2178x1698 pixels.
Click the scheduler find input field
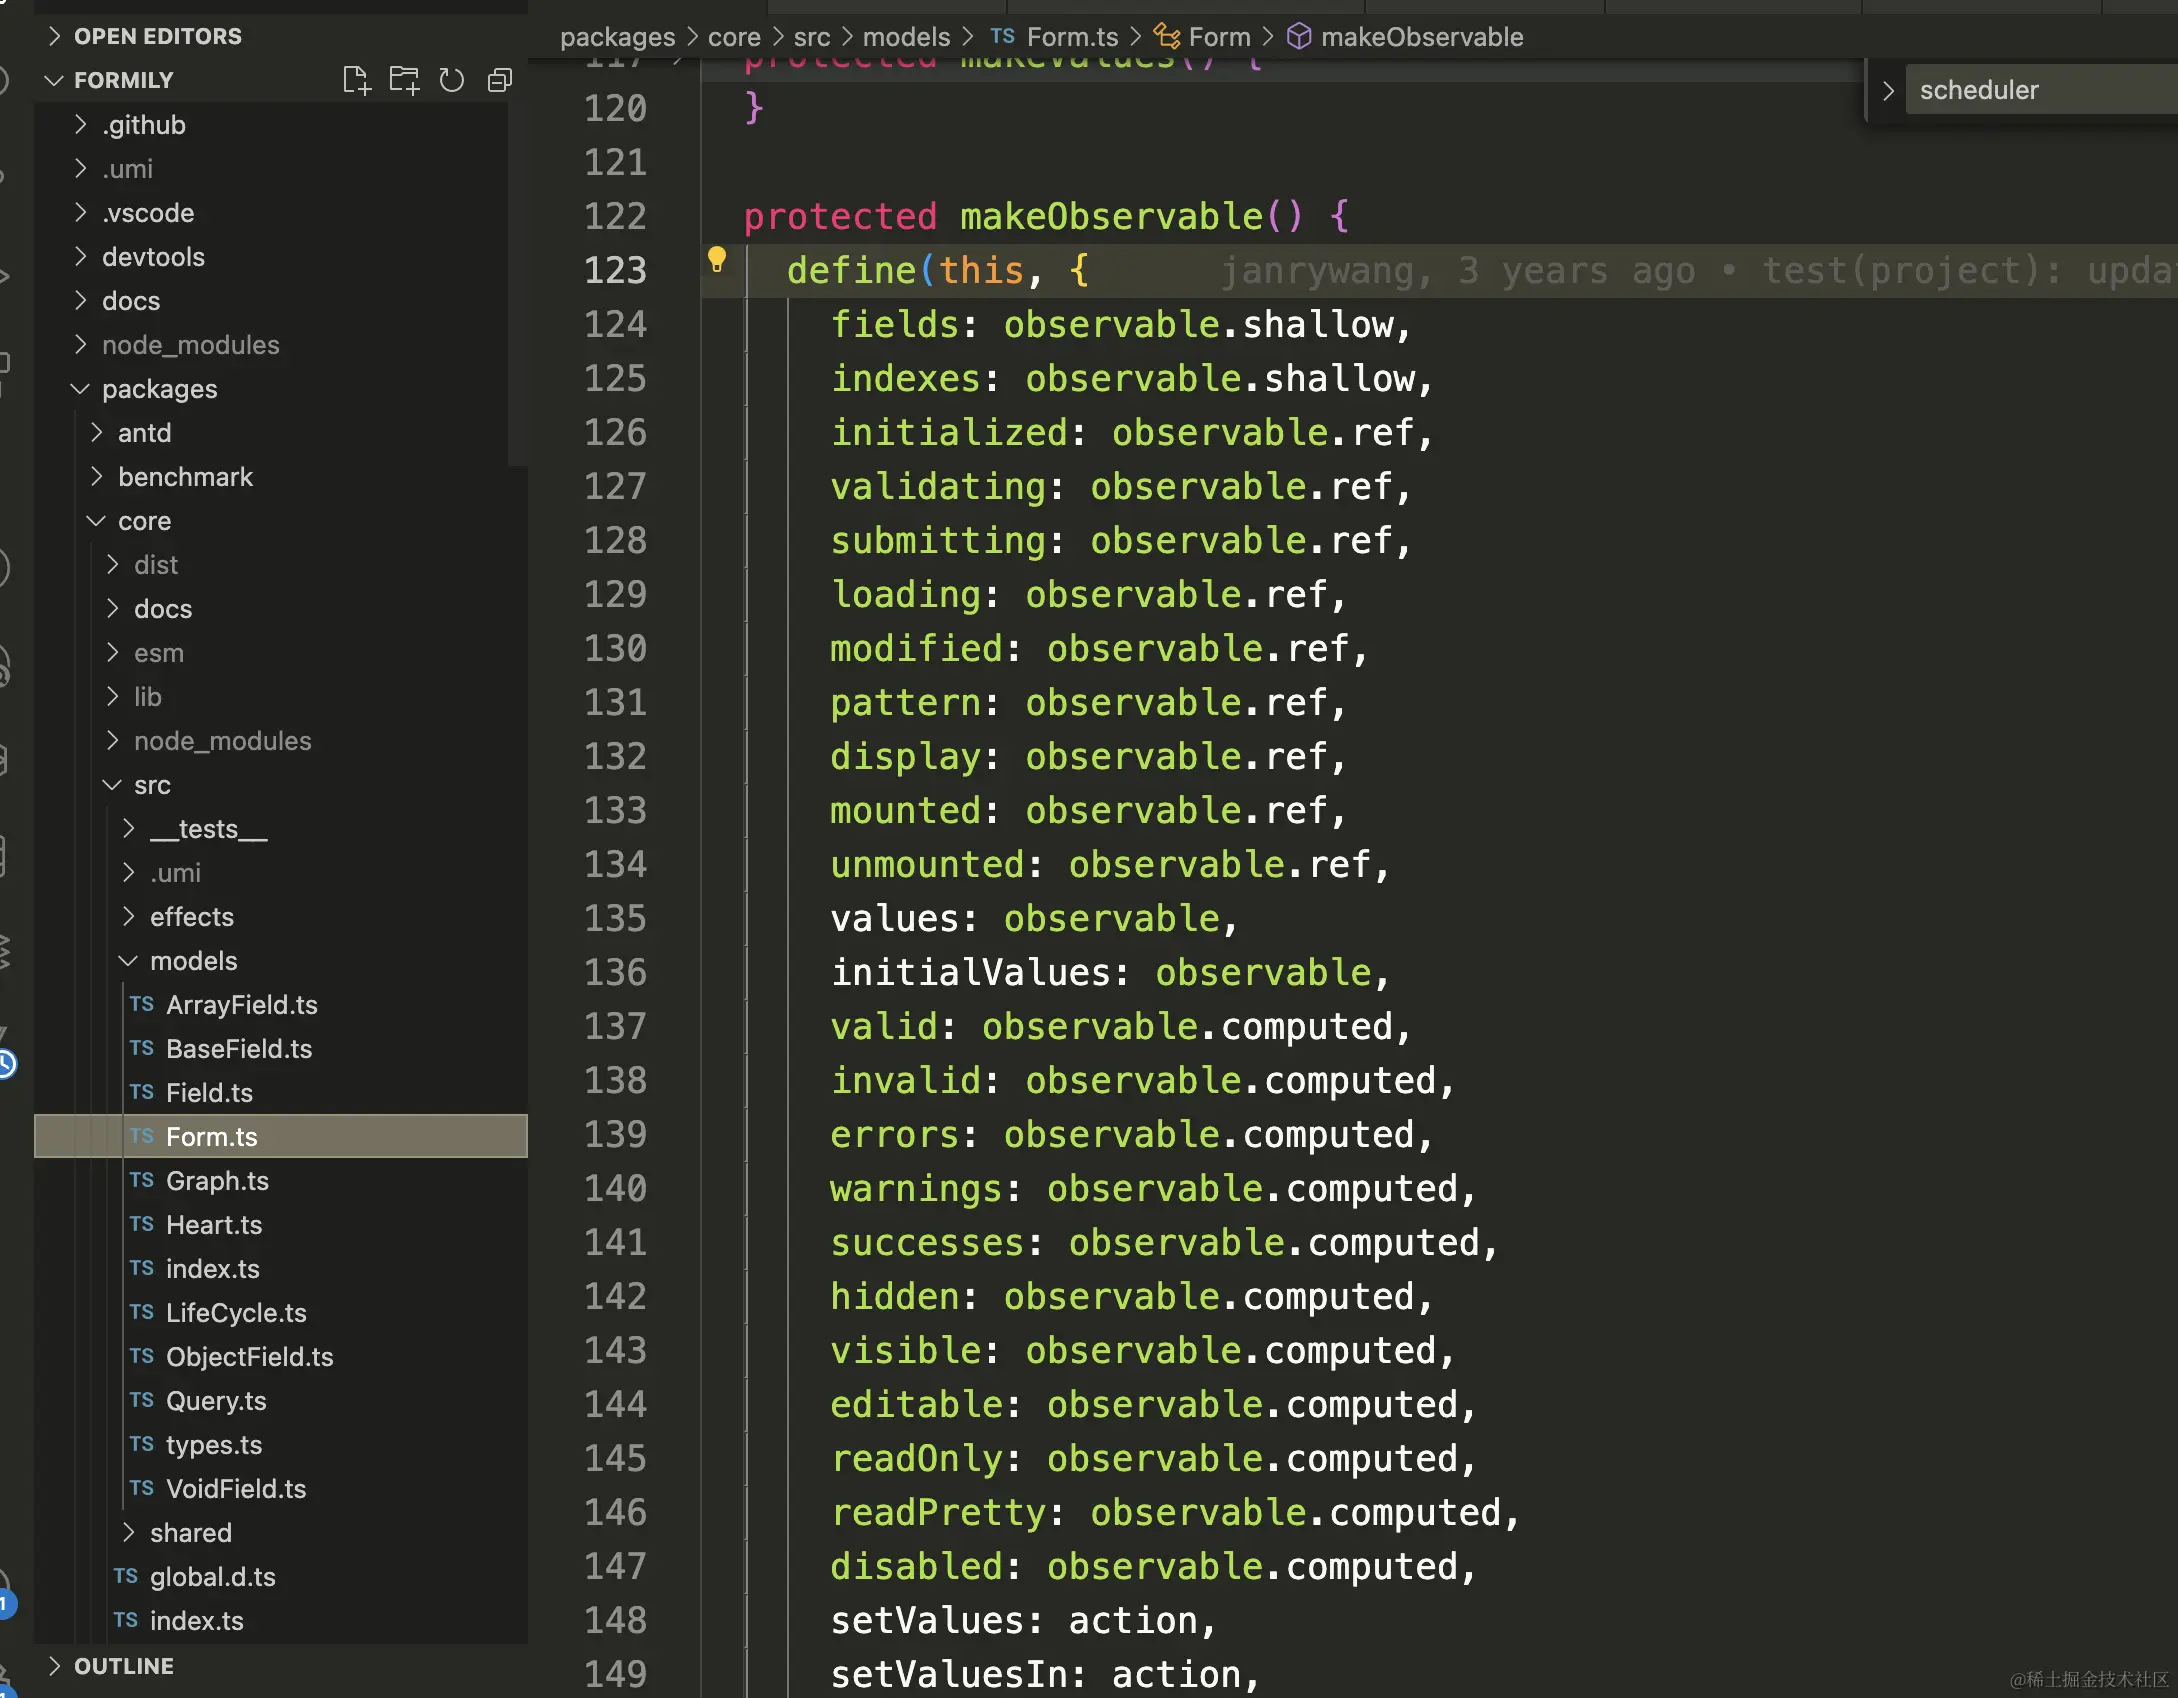(x=2040, y=90)
